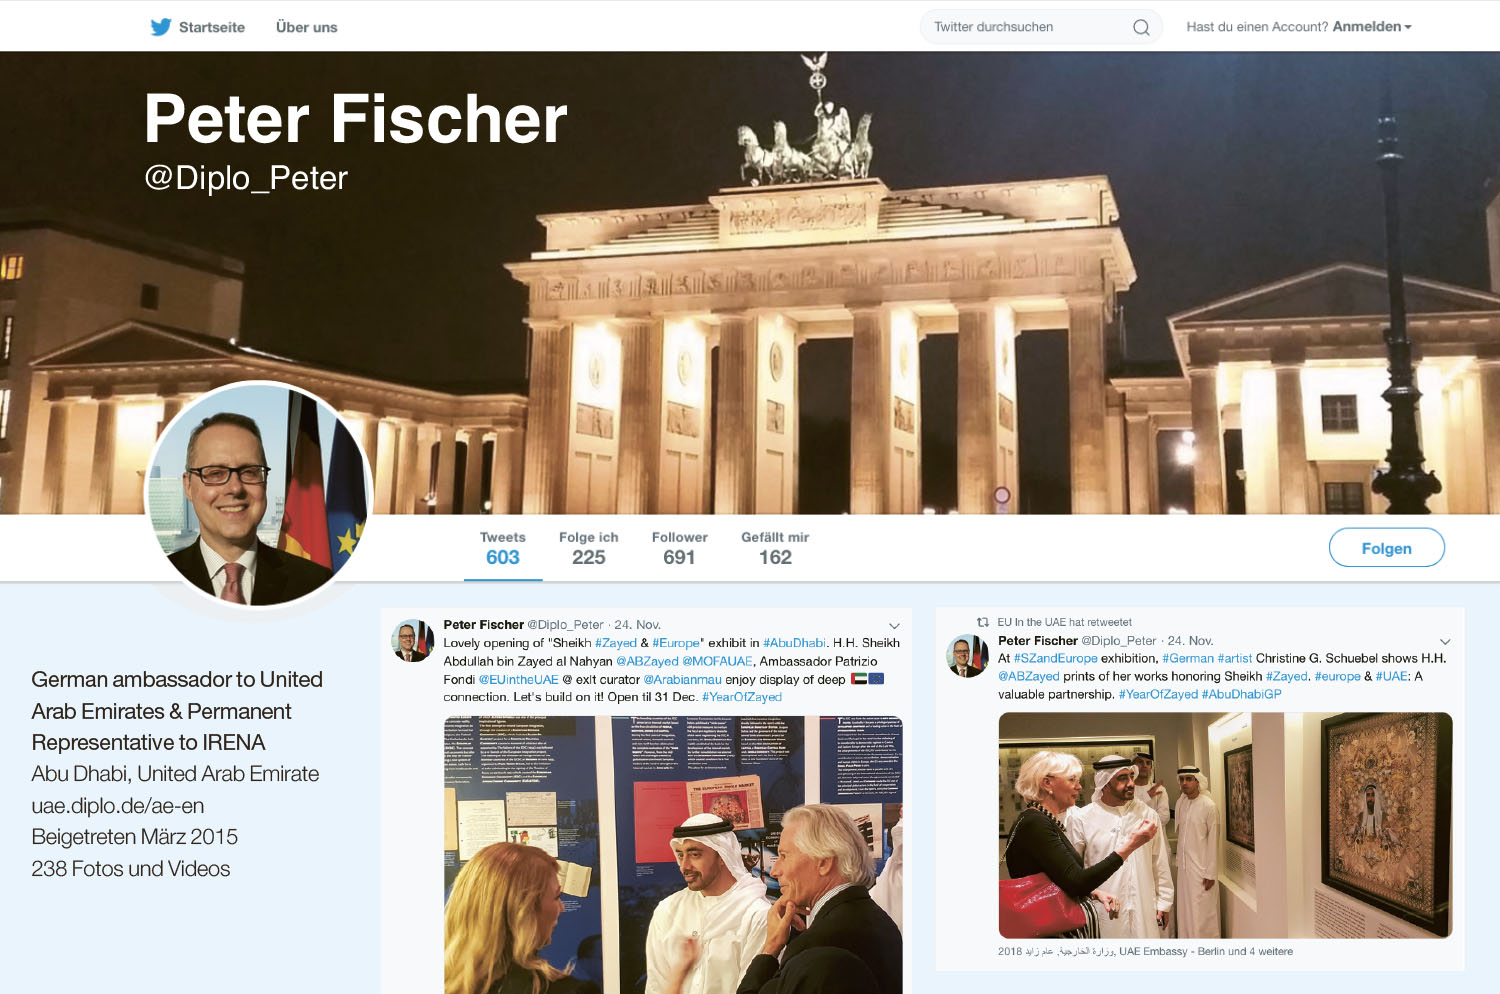This screenshot has height=994, width=1500.
Task: Go to Über uns menu item
Action: coord(307,27)
